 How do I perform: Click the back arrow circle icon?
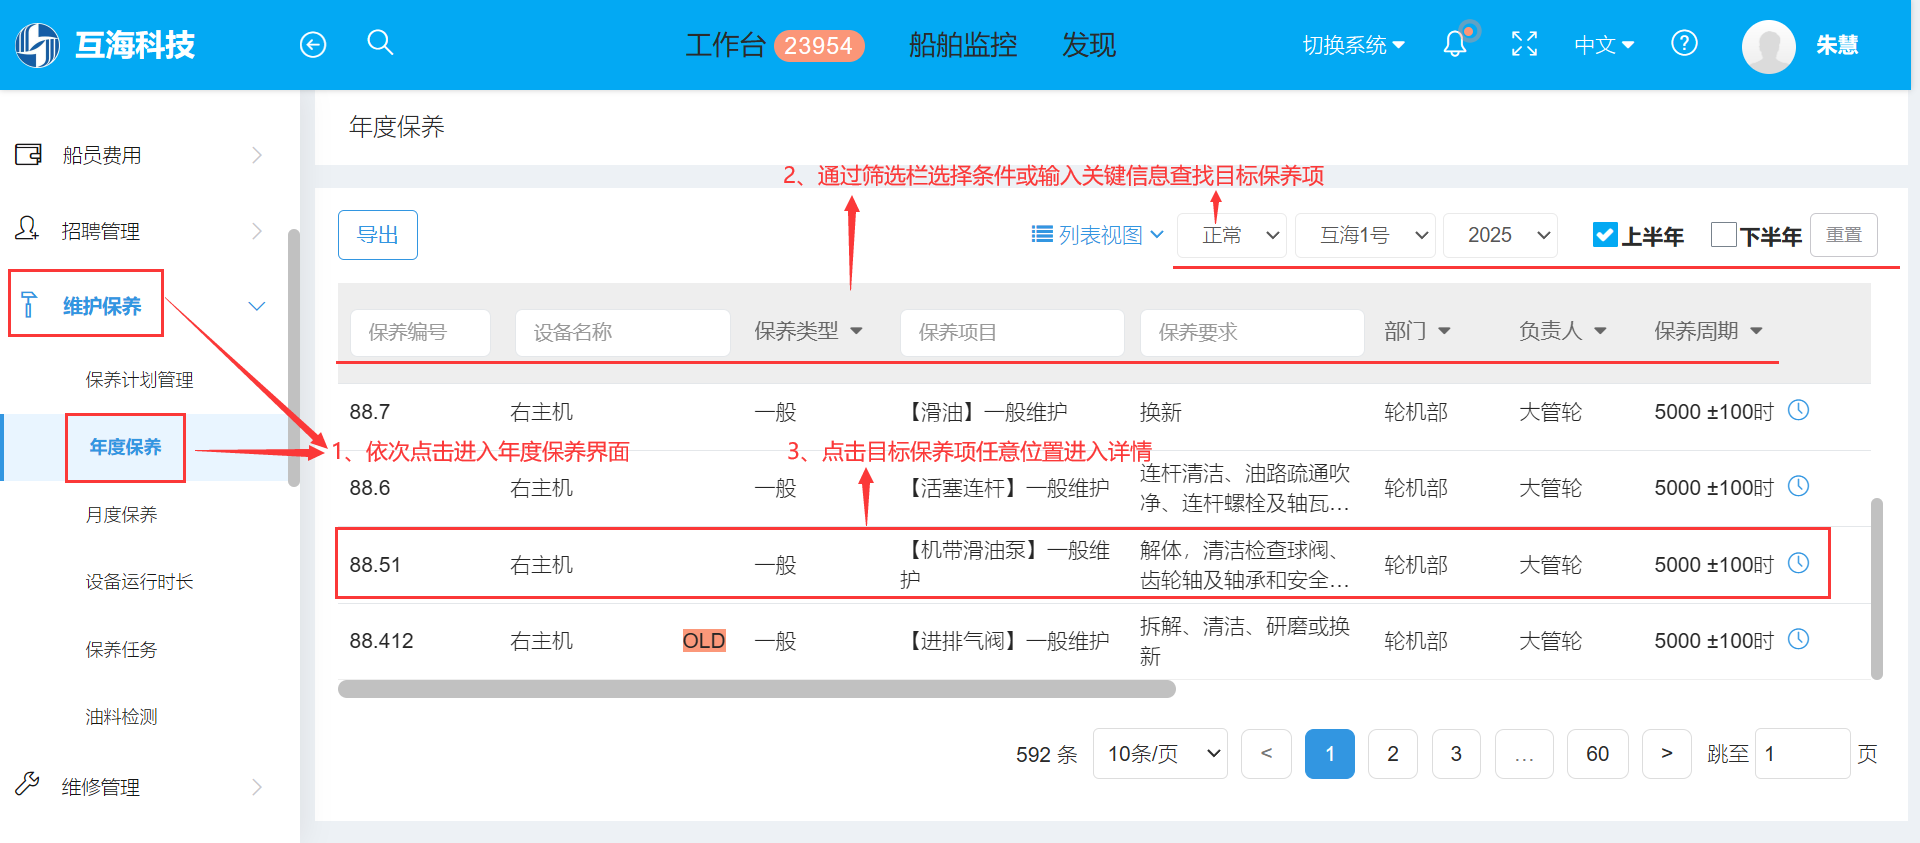pos(313,45)
